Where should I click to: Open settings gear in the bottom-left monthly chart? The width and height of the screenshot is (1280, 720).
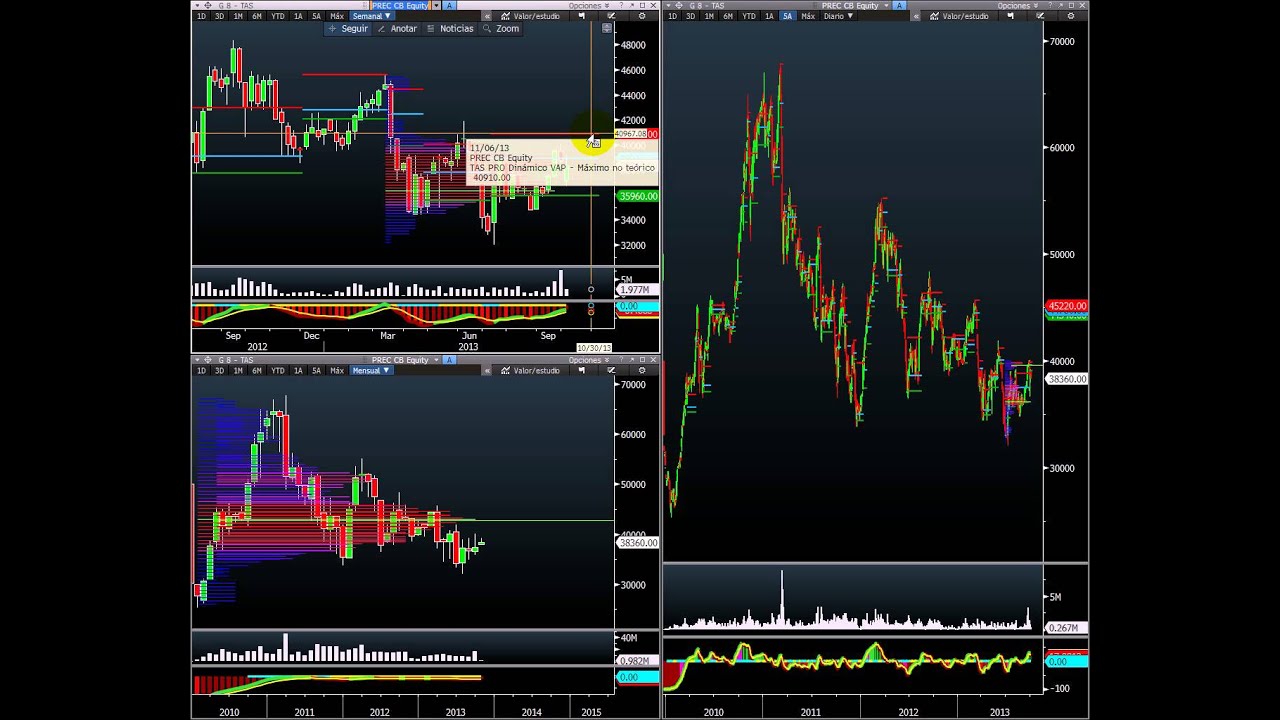pos(642,370)
